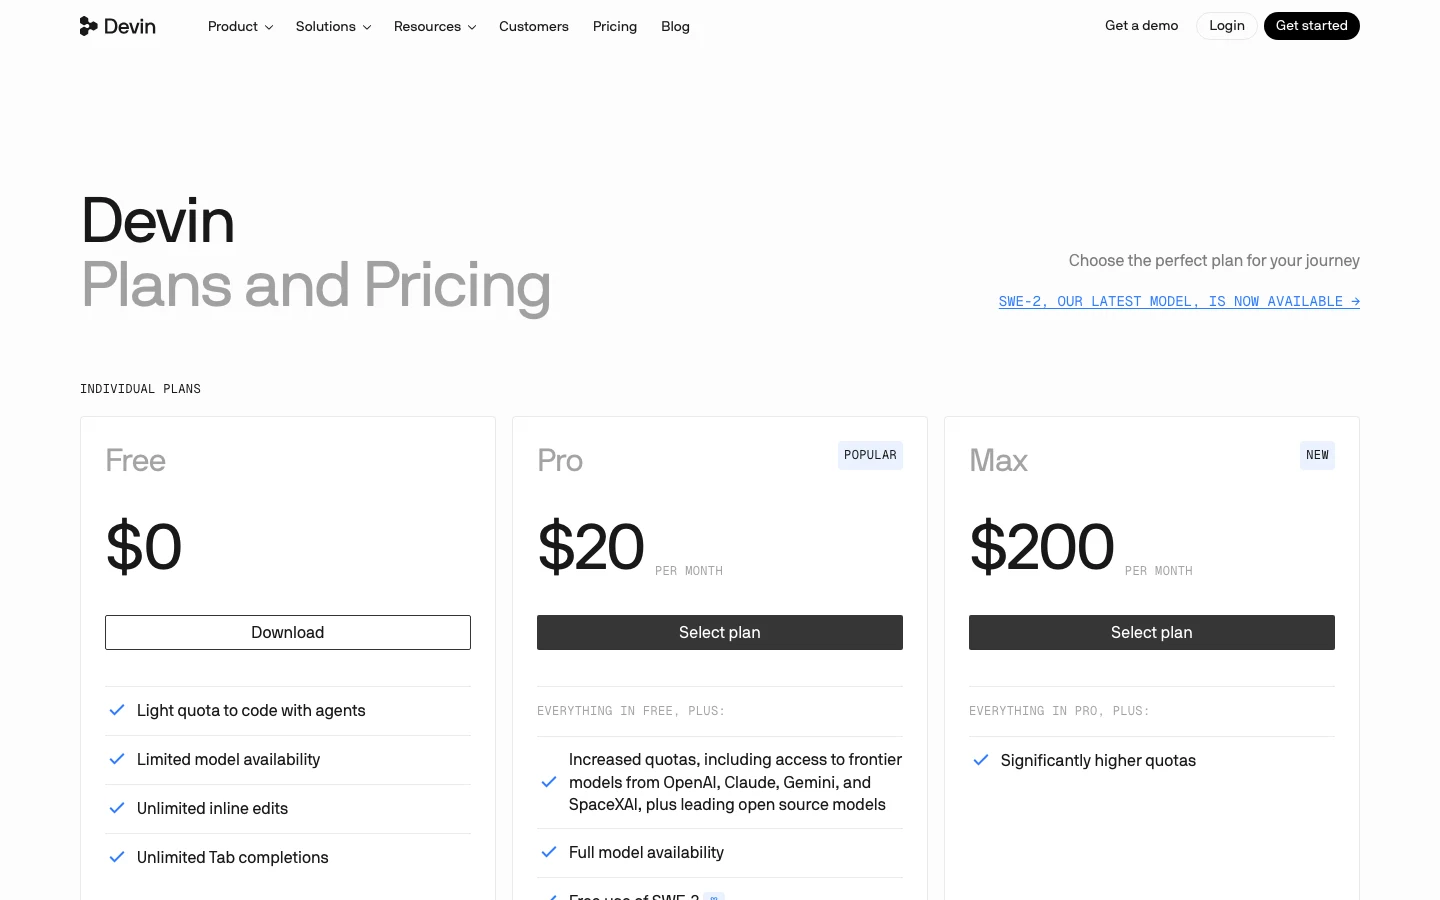Screen dimensions: 1440x900
Task: Click the Devin logo icon
Action: tap(89, 26)
